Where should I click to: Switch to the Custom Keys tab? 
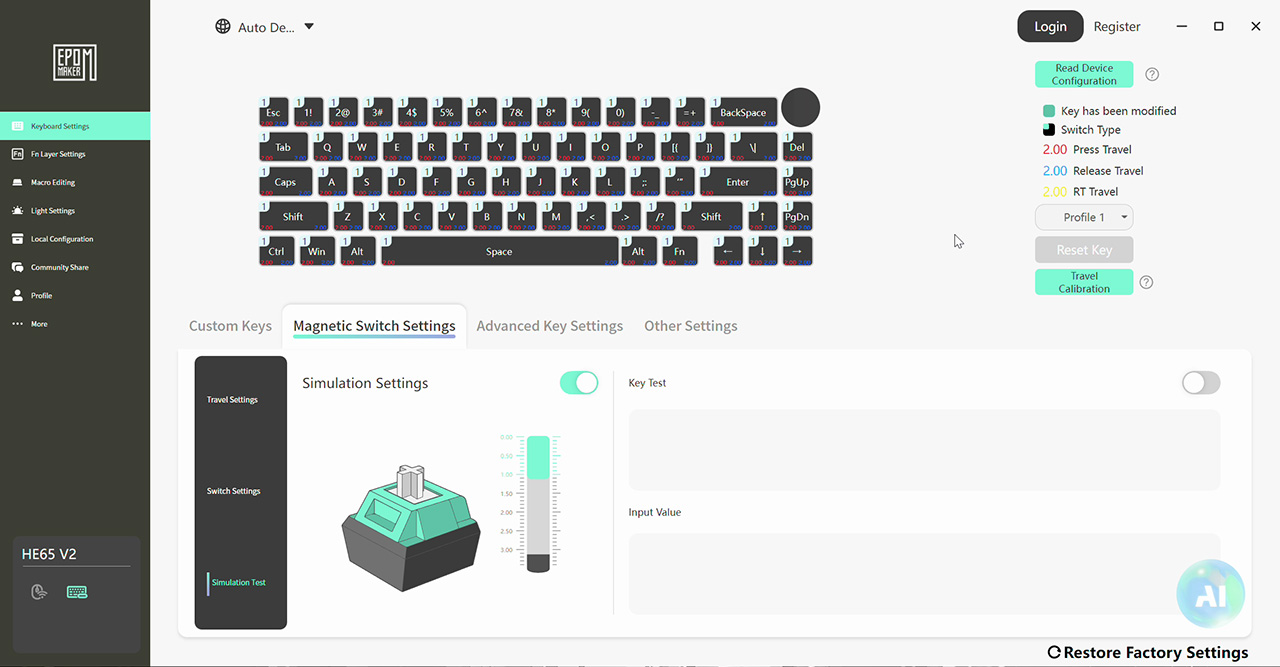coord(230,326)
